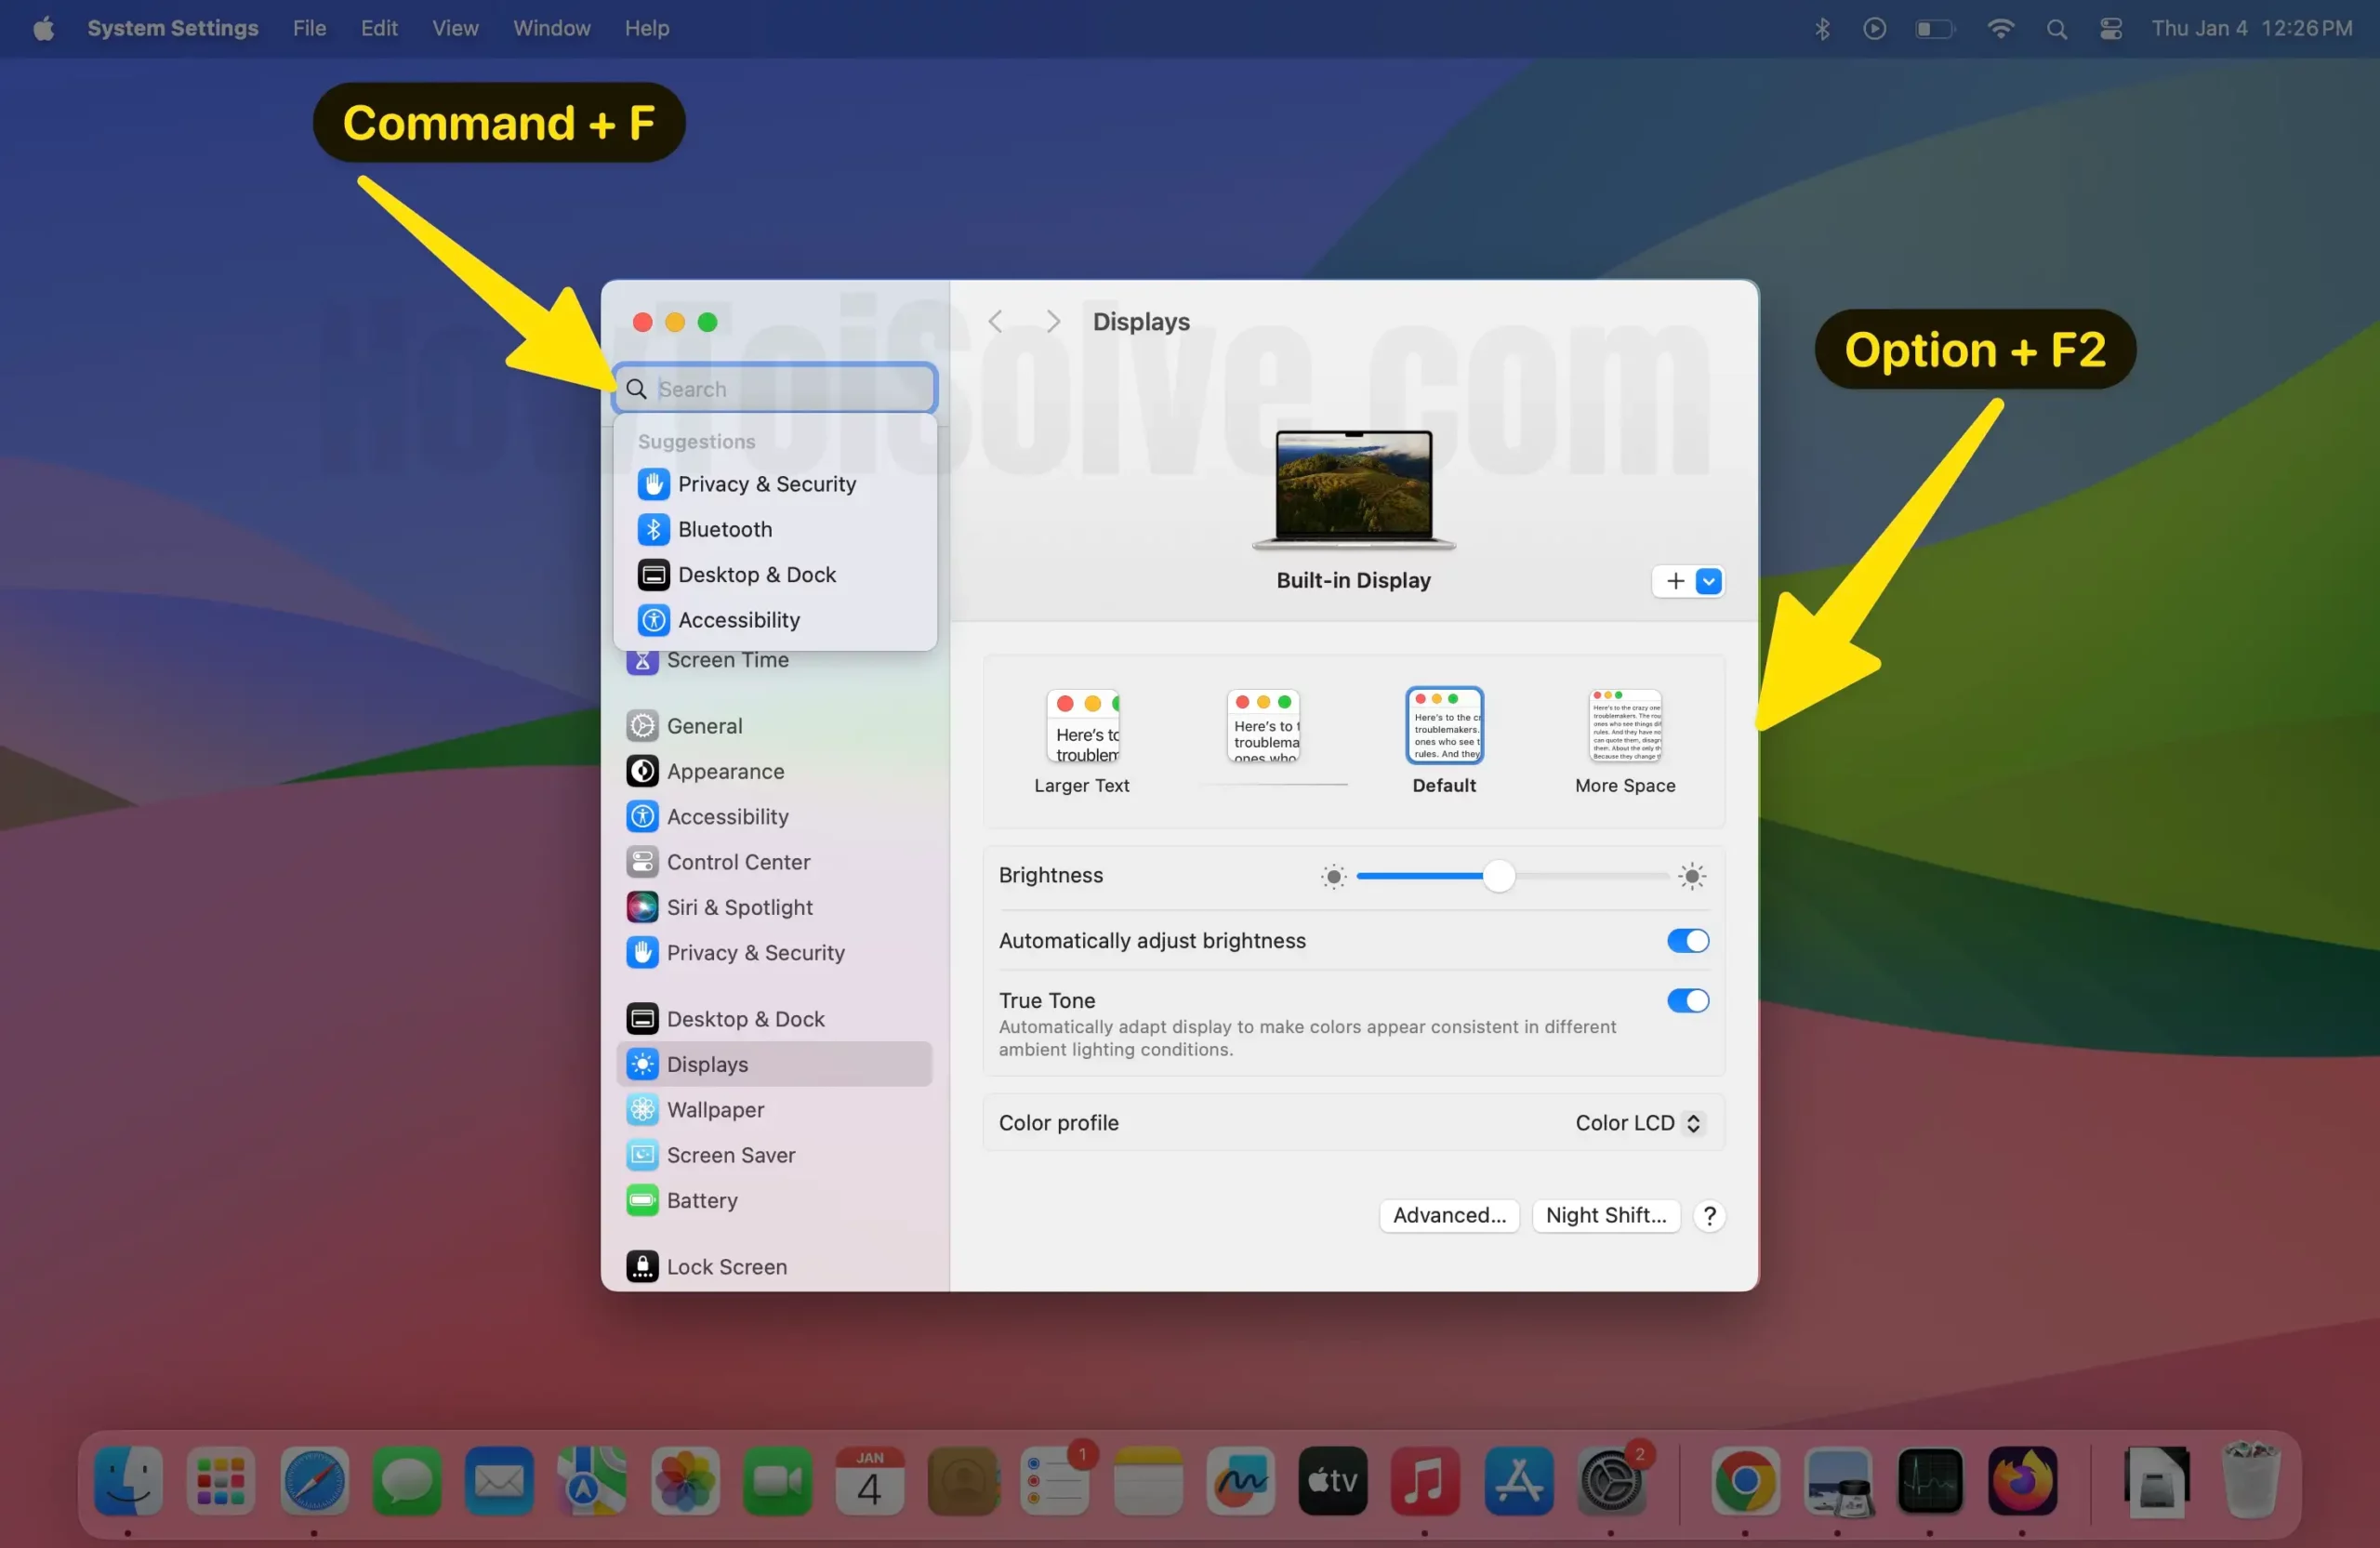The height and width of the screenshot is (1548, 2380).
Task: Open Battery settings in sidebar
Action: [704, 1201]
